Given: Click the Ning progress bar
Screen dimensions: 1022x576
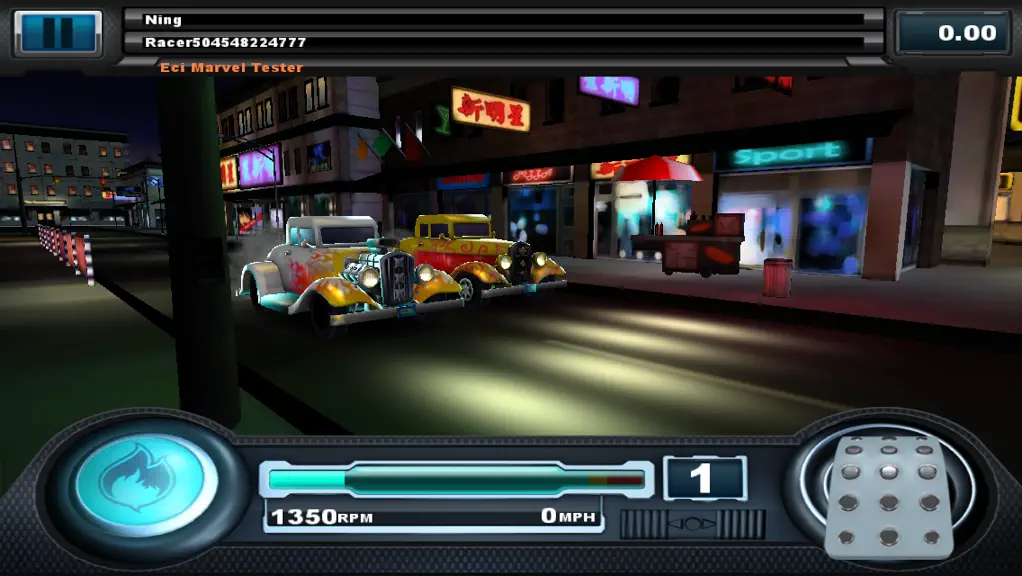Looking at the screenshot, I should click(x=503, y=20).
